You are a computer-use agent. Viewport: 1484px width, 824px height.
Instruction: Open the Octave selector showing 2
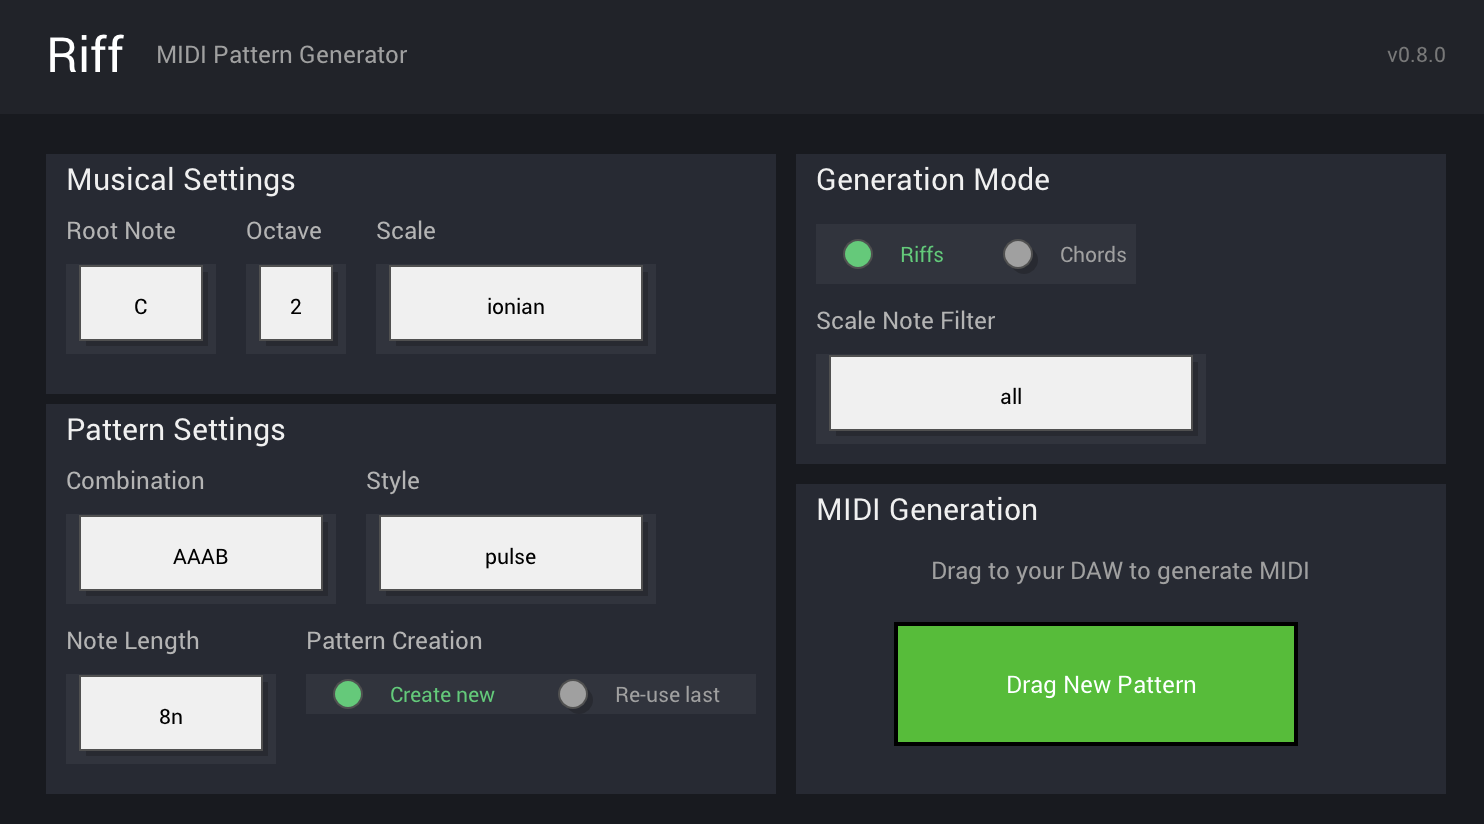point(296,304)
